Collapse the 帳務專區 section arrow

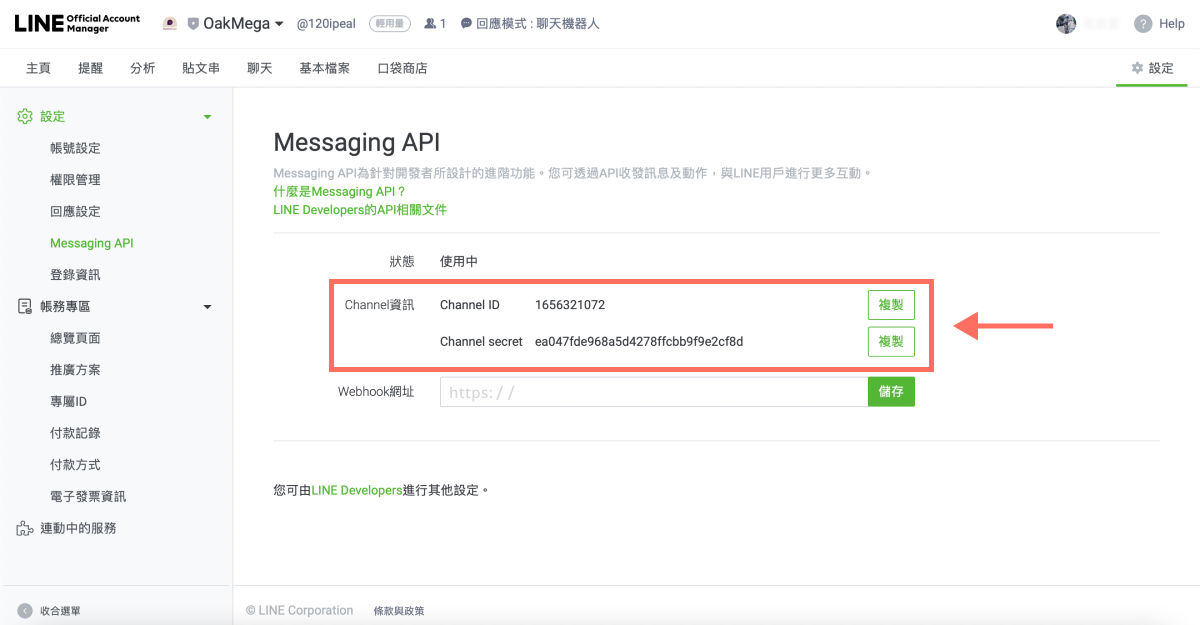coord(208,307)
